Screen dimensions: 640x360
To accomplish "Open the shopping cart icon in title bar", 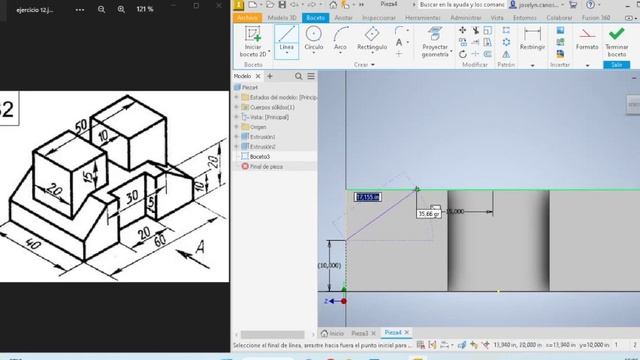I will [573, 4].
